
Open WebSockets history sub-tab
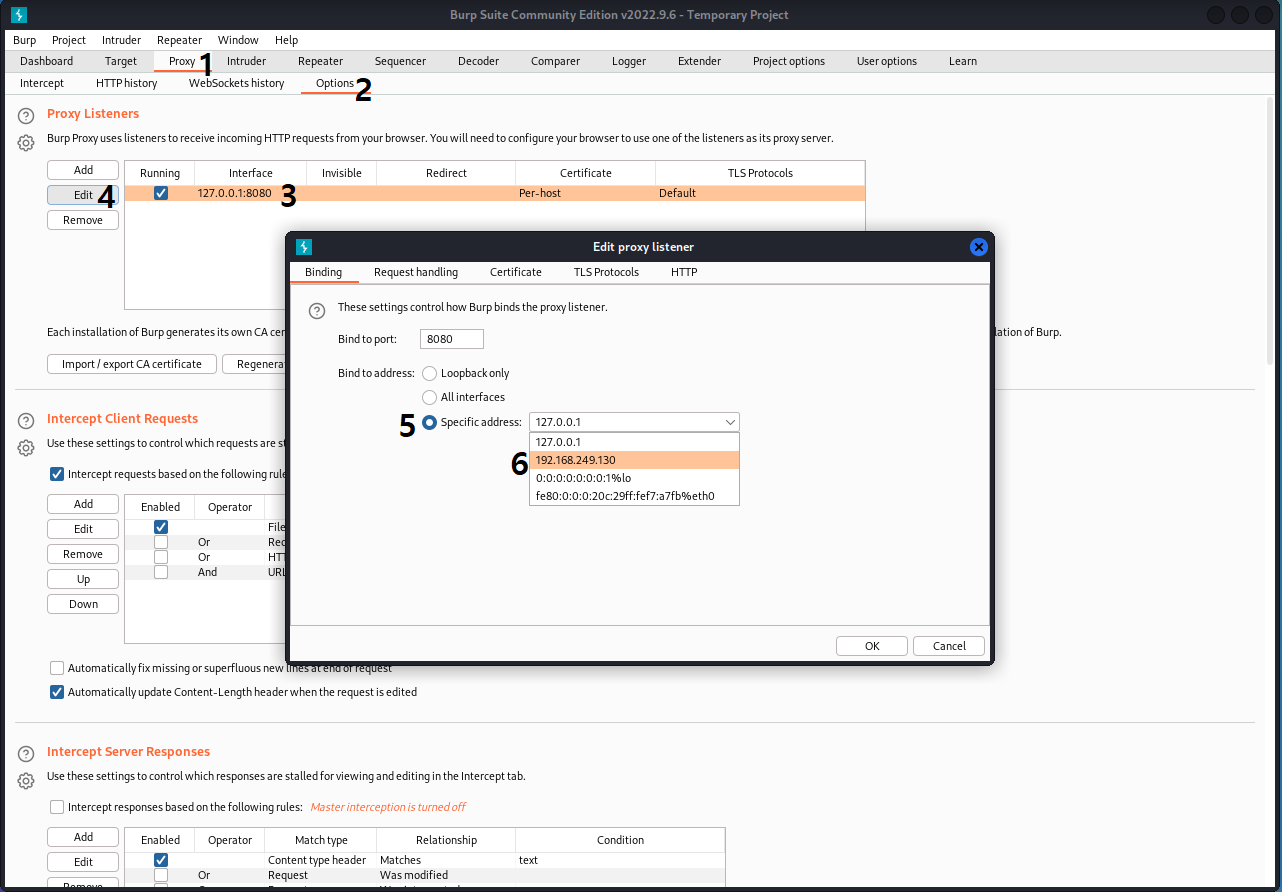point(236,83)
